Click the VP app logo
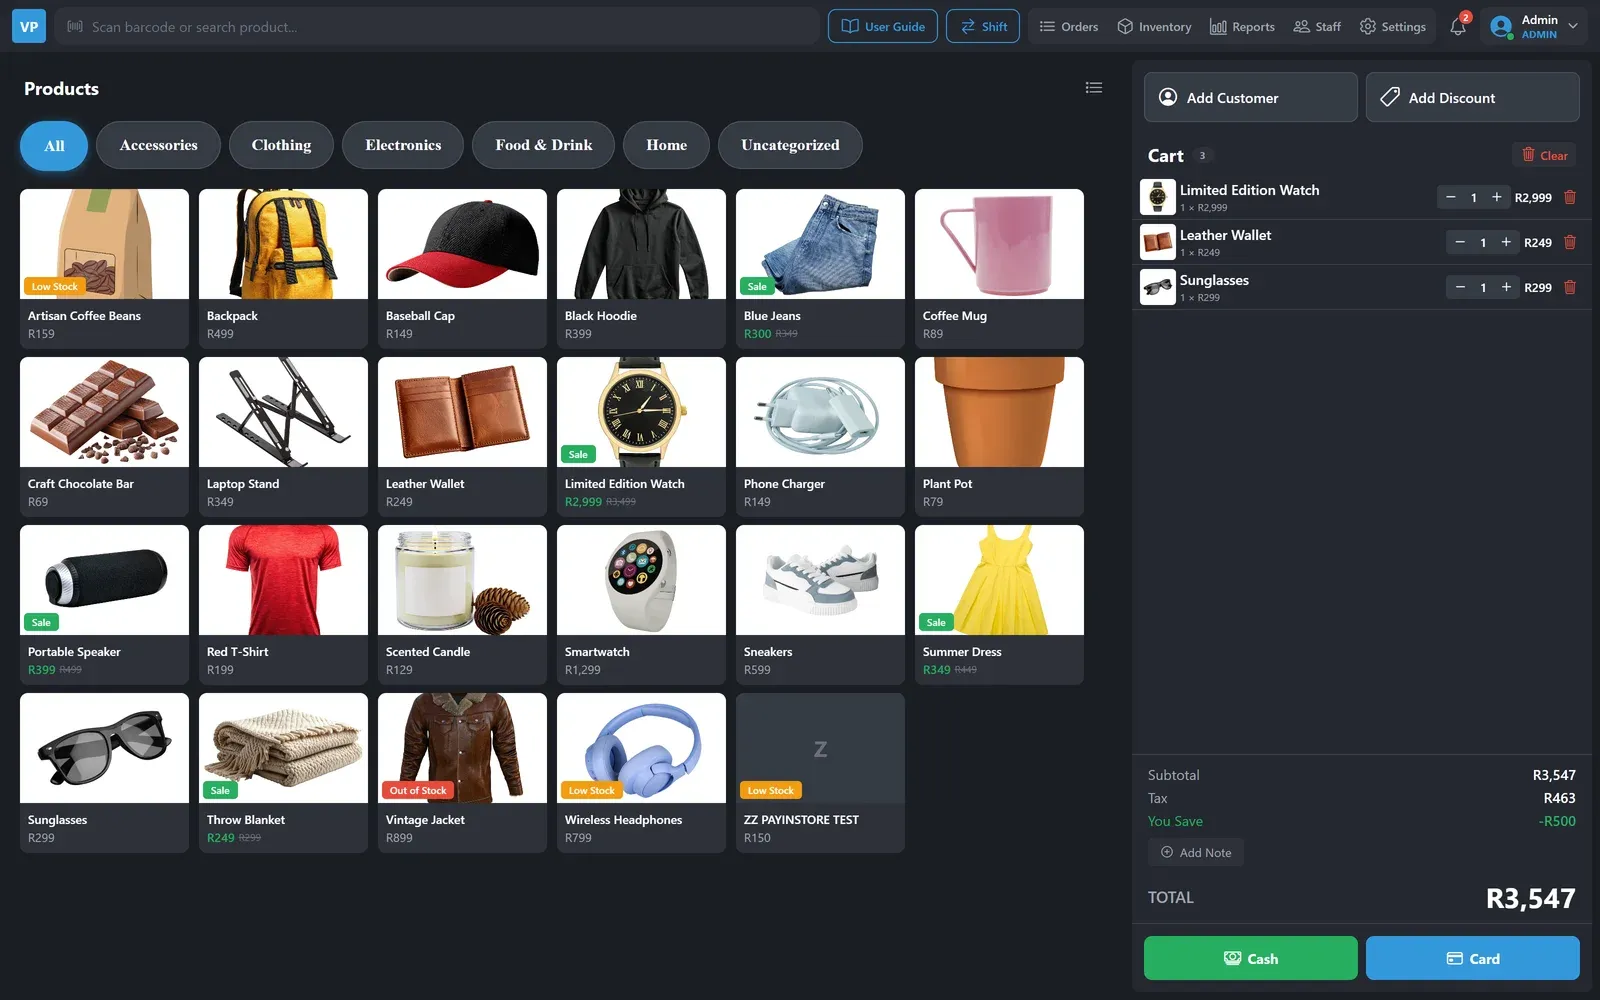This screenshot has width=1600, height=1000. coord(29,27)
